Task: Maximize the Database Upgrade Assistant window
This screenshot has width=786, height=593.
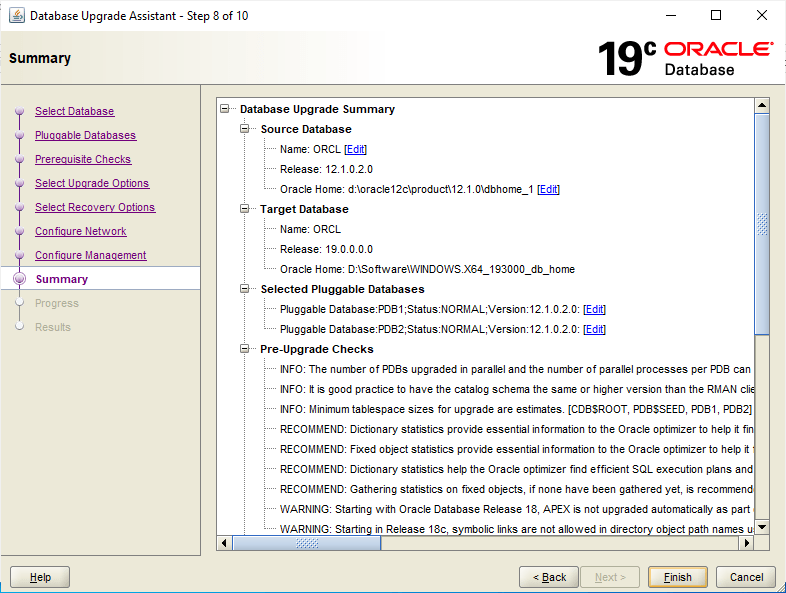Action: coord(716,16)
